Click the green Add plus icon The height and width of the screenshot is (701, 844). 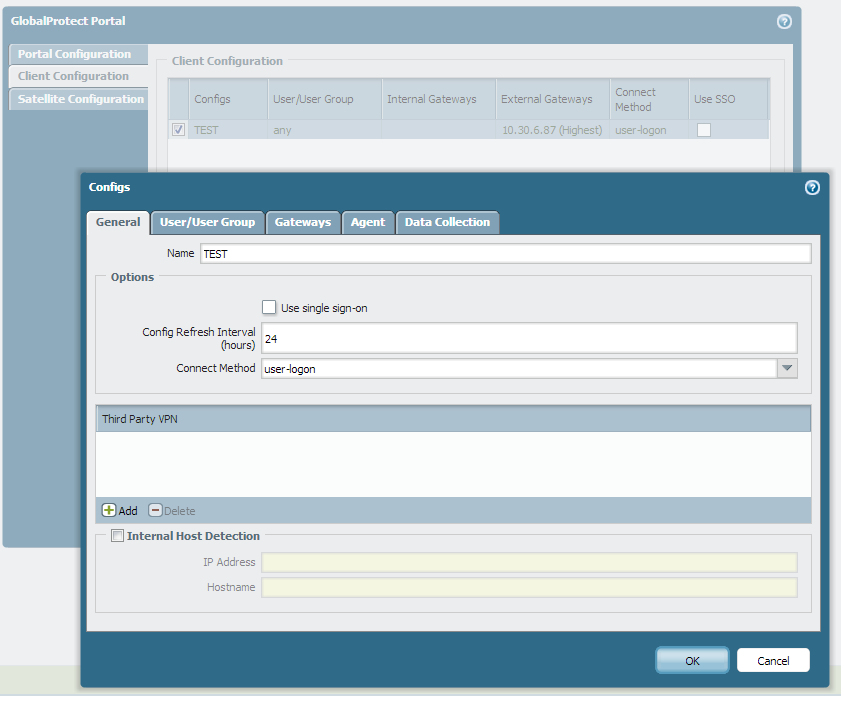(109, 510)
